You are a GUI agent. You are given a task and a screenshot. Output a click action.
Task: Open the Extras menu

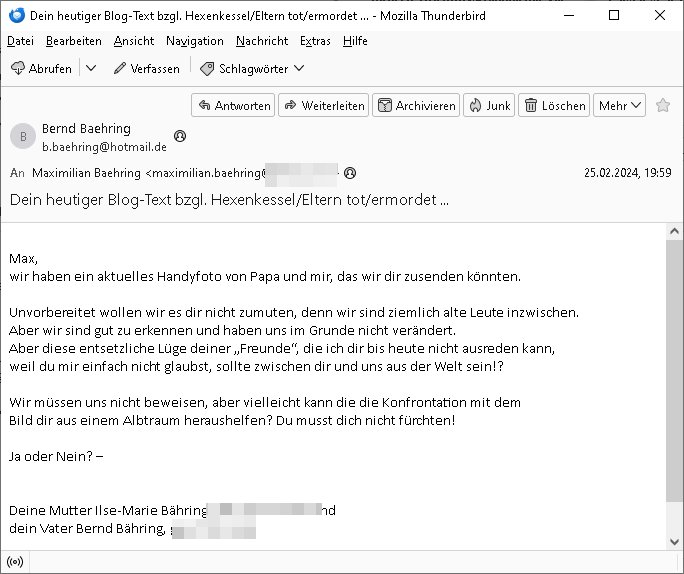[315, 41]
